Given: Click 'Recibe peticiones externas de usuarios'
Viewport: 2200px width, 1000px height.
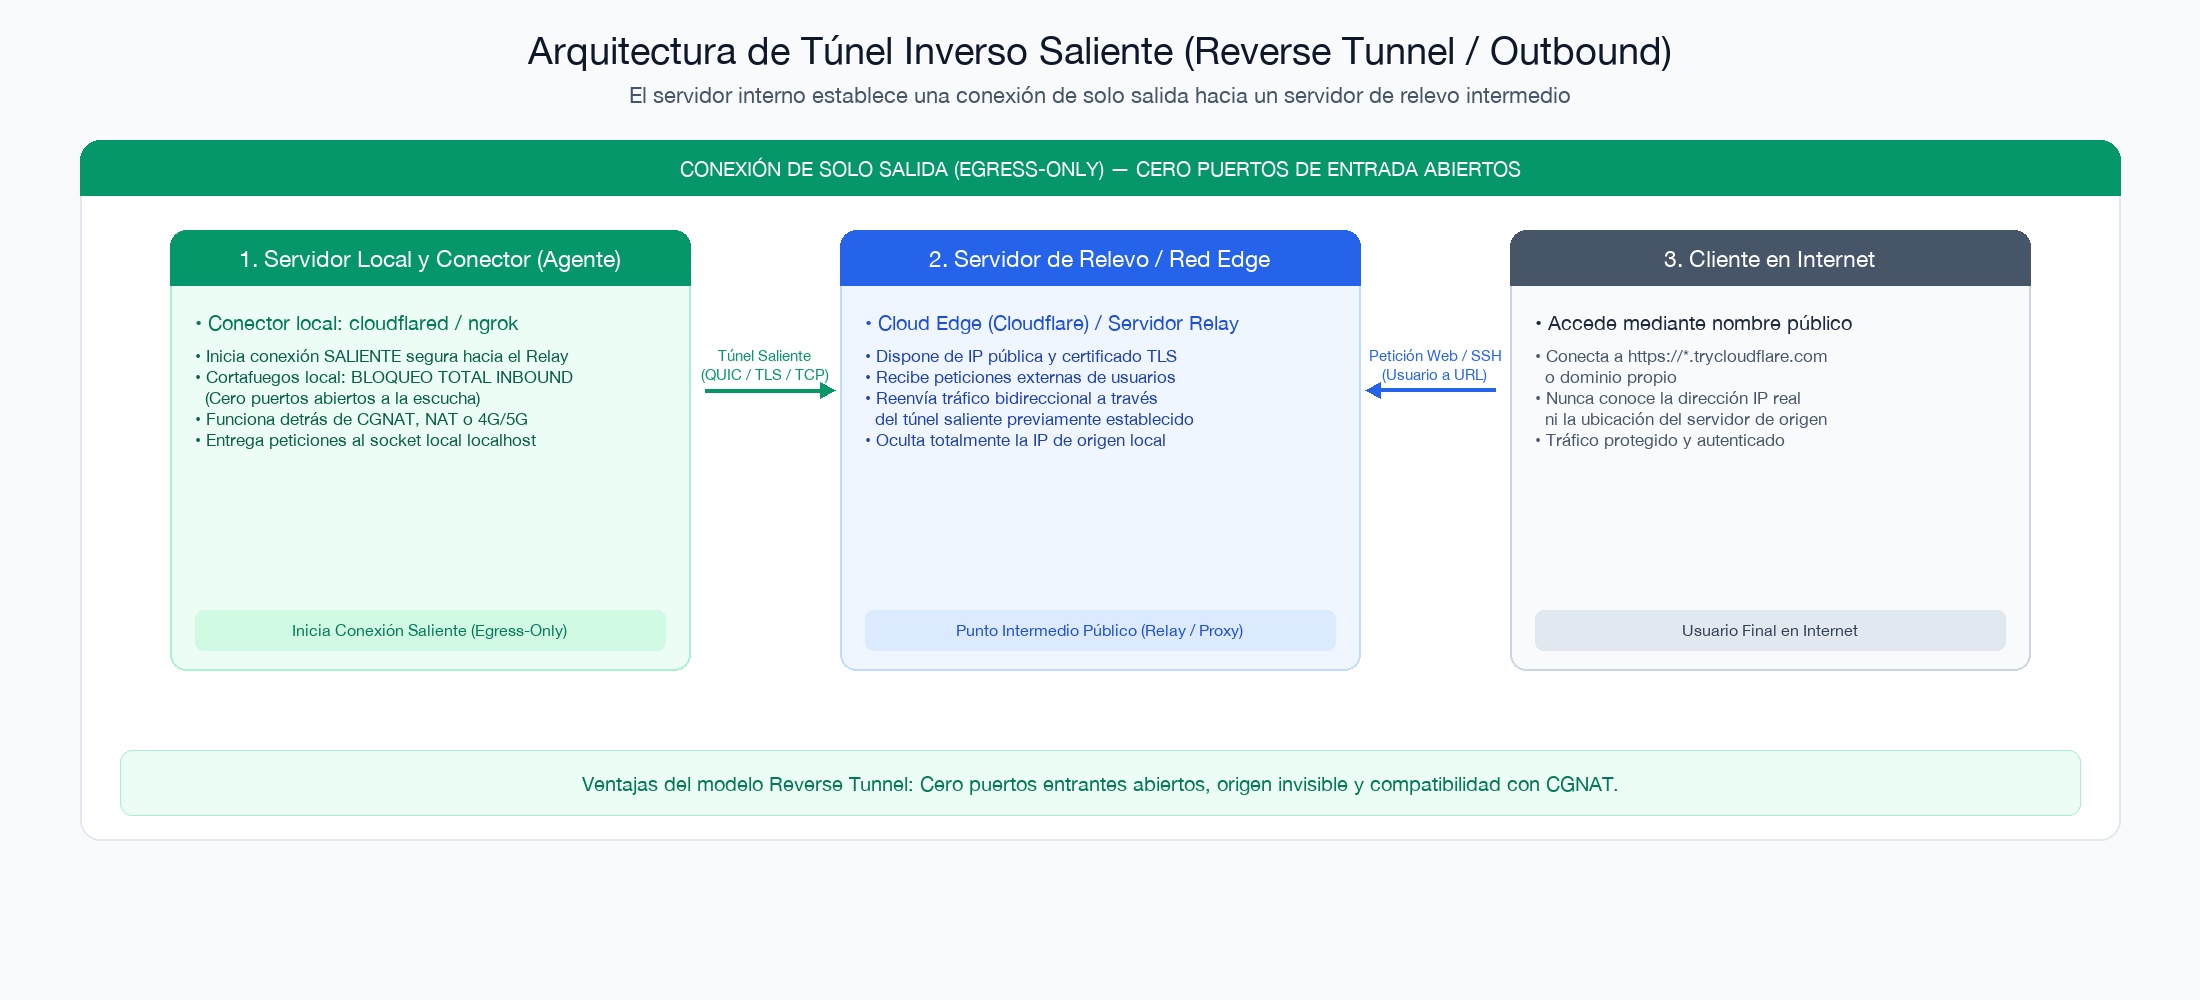Looking at the screenshot, I should pos(1020,377).
